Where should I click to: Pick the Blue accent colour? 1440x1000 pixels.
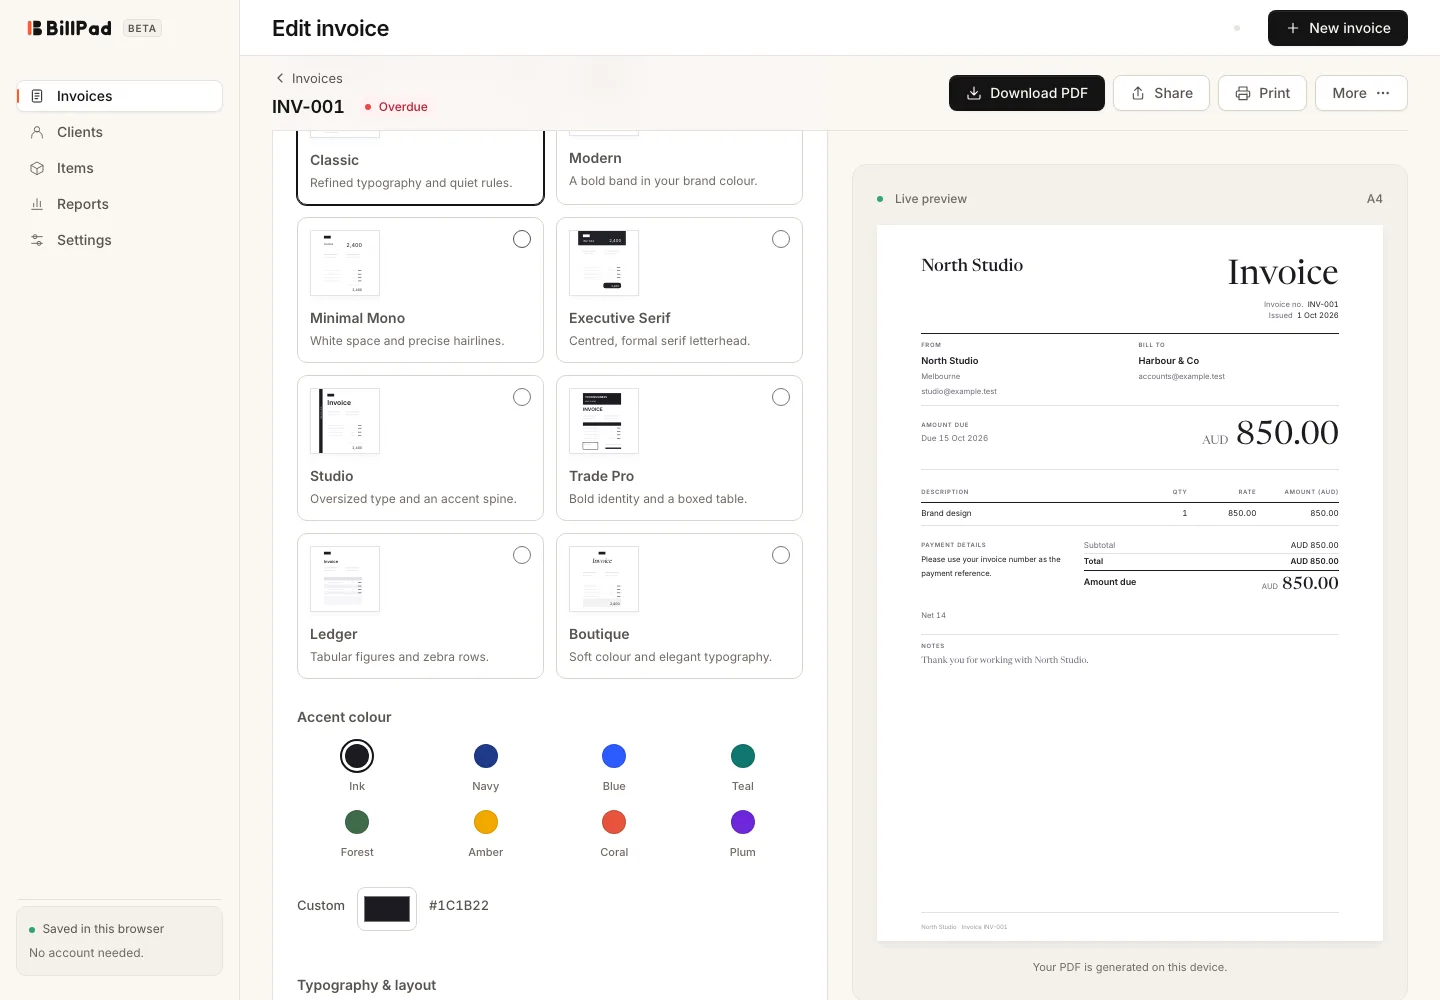click(x=614, y=756)
